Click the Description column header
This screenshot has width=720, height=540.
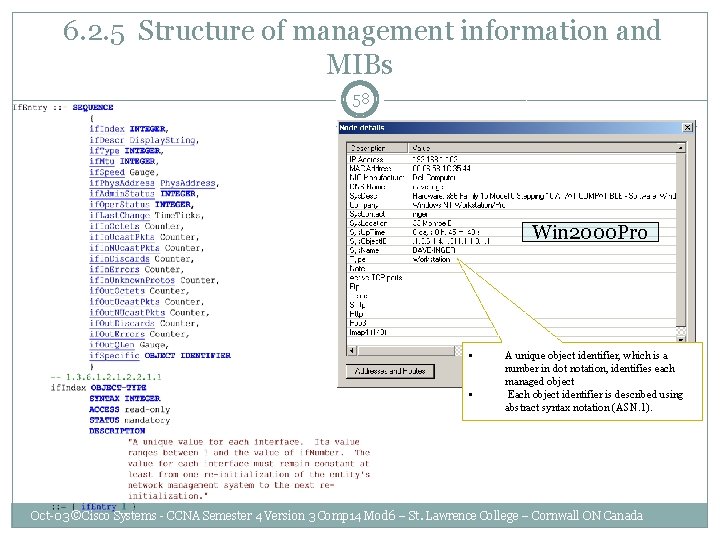pos(377,148)
